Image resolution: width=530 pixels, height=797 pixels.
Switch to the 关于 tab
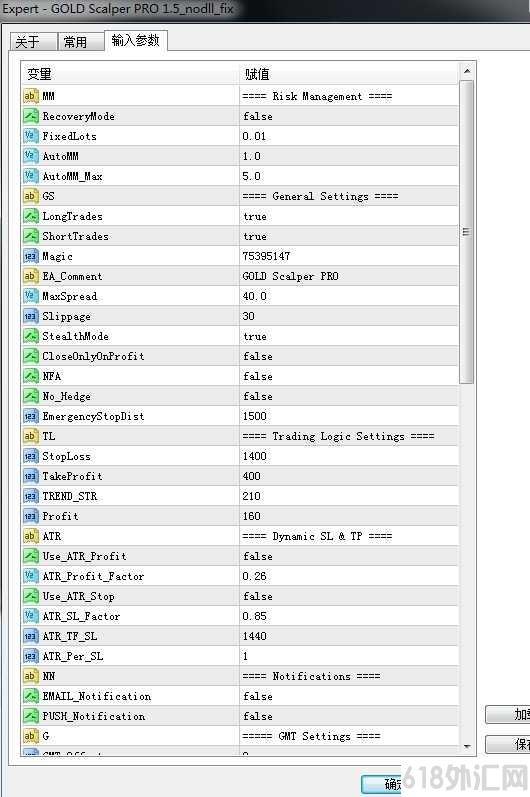tap(33, 42)
